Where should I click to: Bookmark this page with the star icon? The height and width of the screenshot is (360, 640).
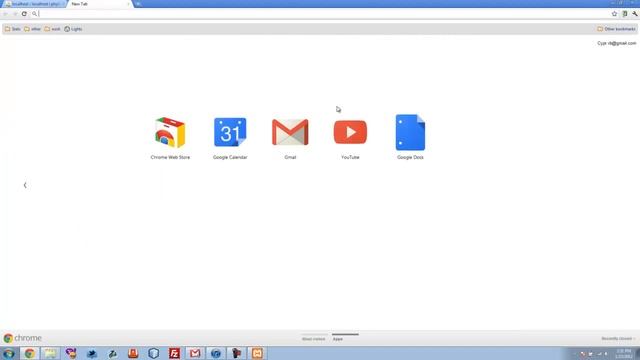[x=614, y=14]
